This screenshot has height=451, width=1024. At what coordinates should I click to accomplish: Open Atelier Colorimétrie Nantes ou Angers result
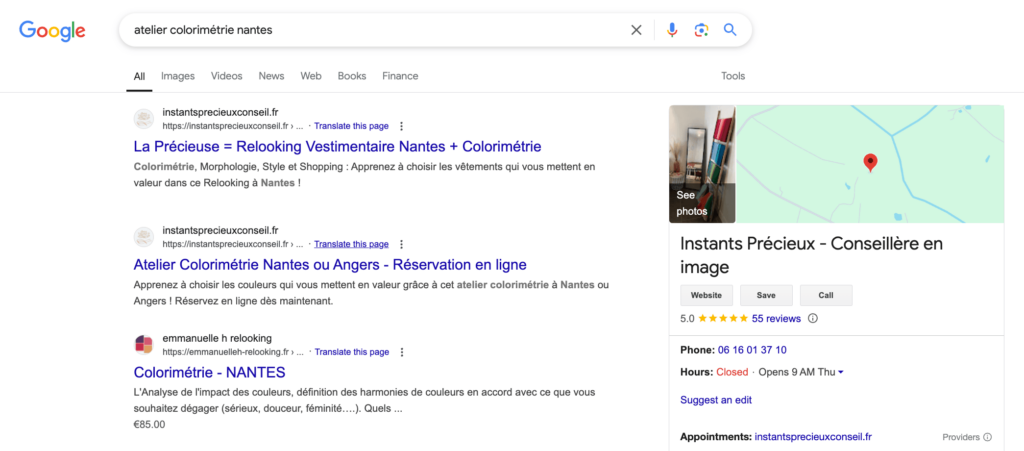click(330, 264)
